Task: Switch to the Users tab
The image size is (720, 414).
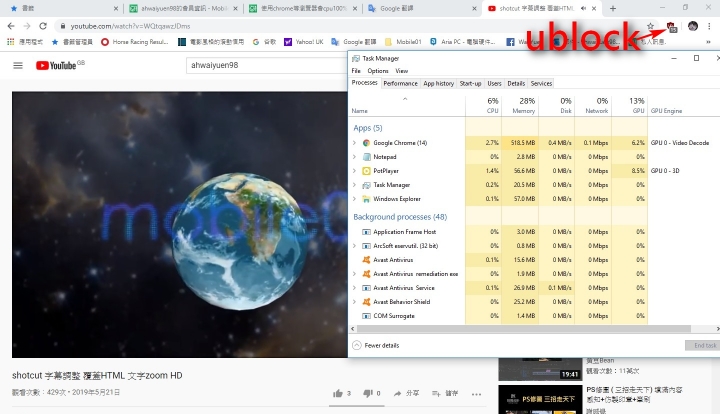Action: coord(494,83)
